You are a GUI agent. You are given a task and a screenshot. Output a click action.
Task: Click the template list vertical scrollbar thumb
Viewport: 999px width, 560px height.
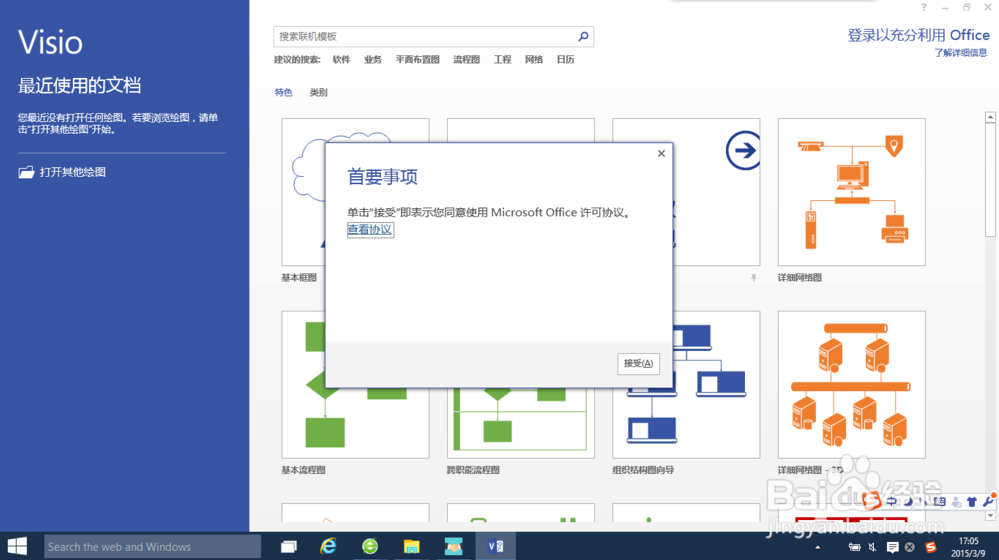pyautogui.click(x=990, y=180)
